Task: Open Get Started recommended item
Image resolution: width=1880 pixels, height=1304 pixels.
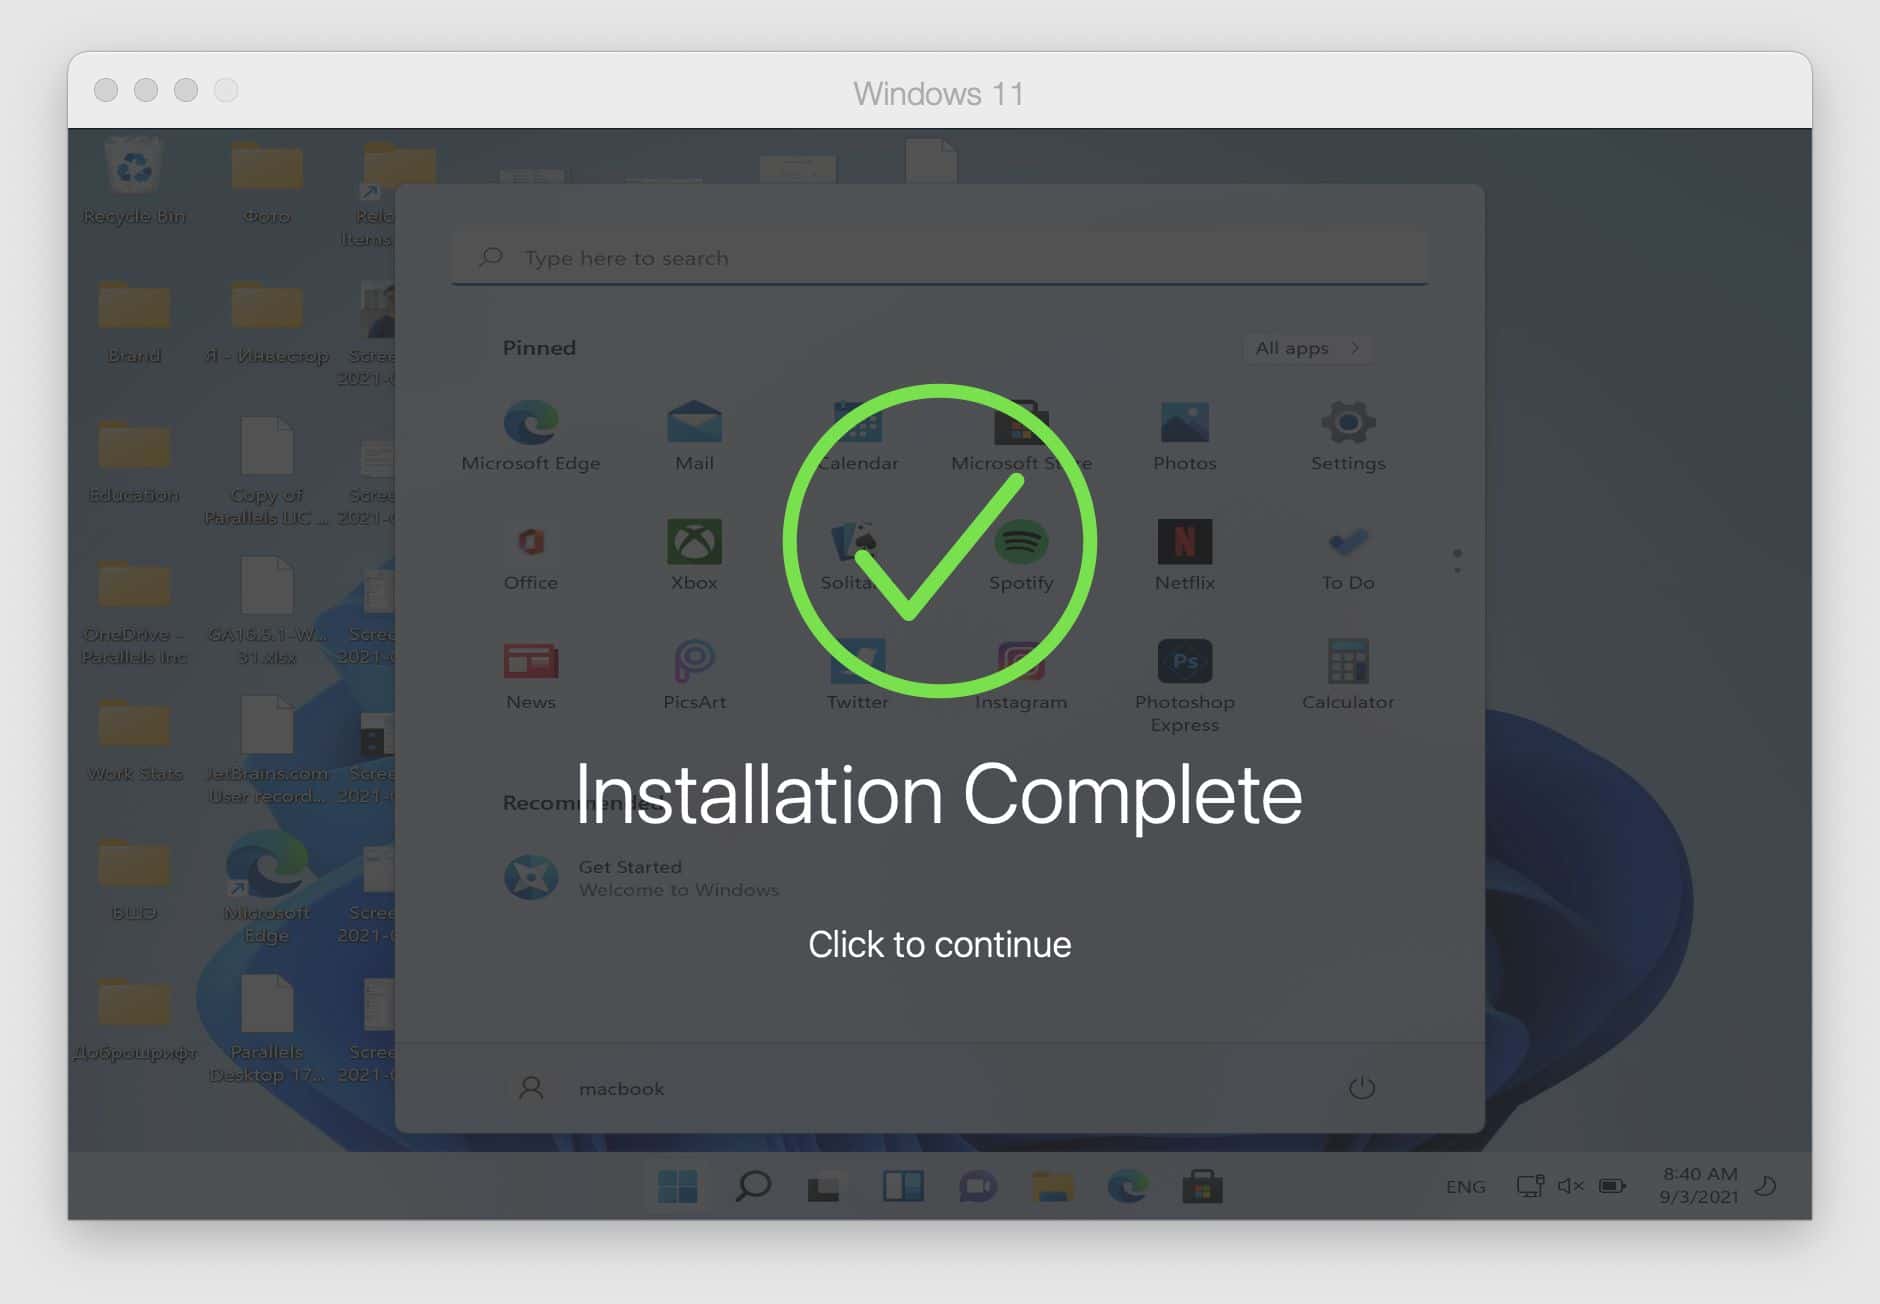Action: [640, 877]
